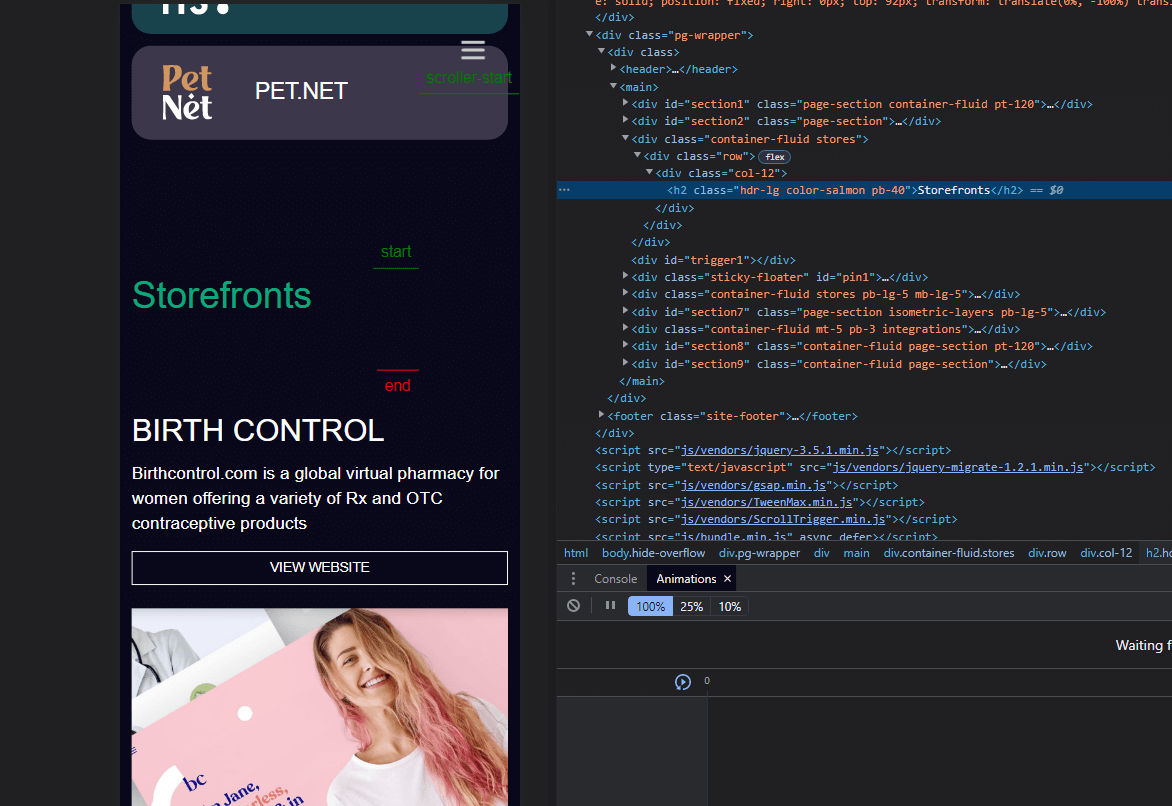Image resolution: width=1172 pixels, height=806 pixels.
Task: Expand the header element node
Action: (613, 68)
